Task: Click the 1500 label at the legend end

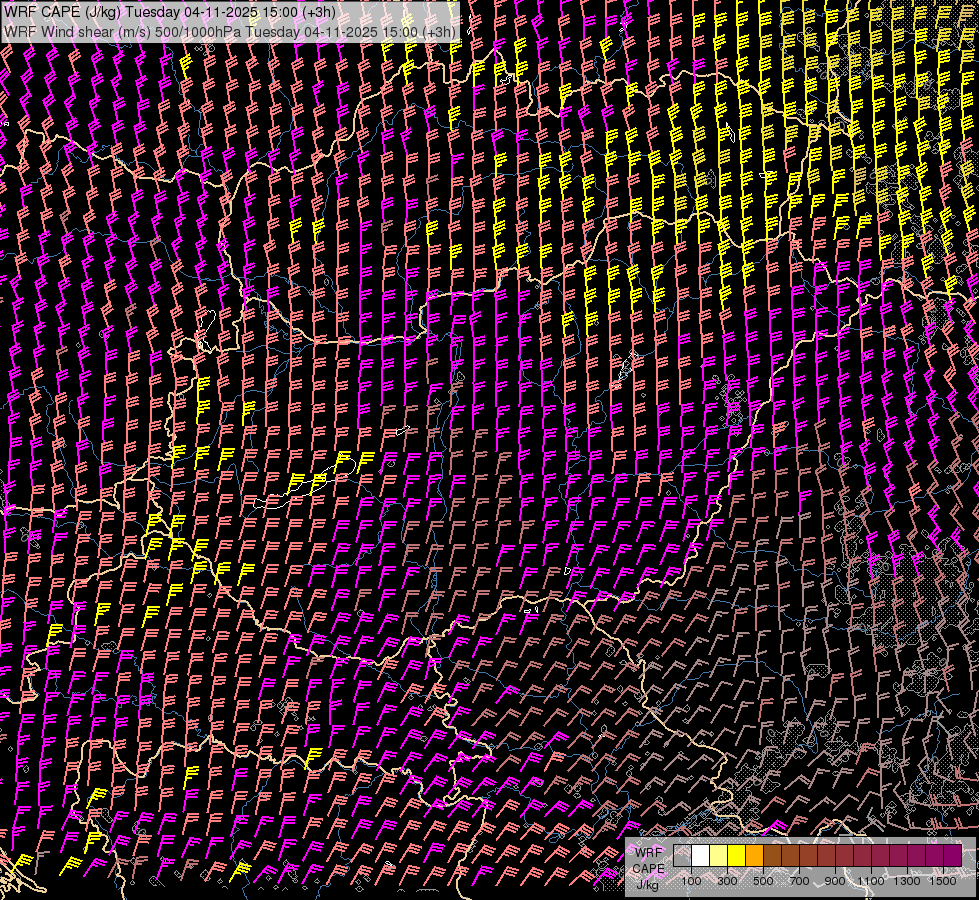Action: click(x=943, y=881)
